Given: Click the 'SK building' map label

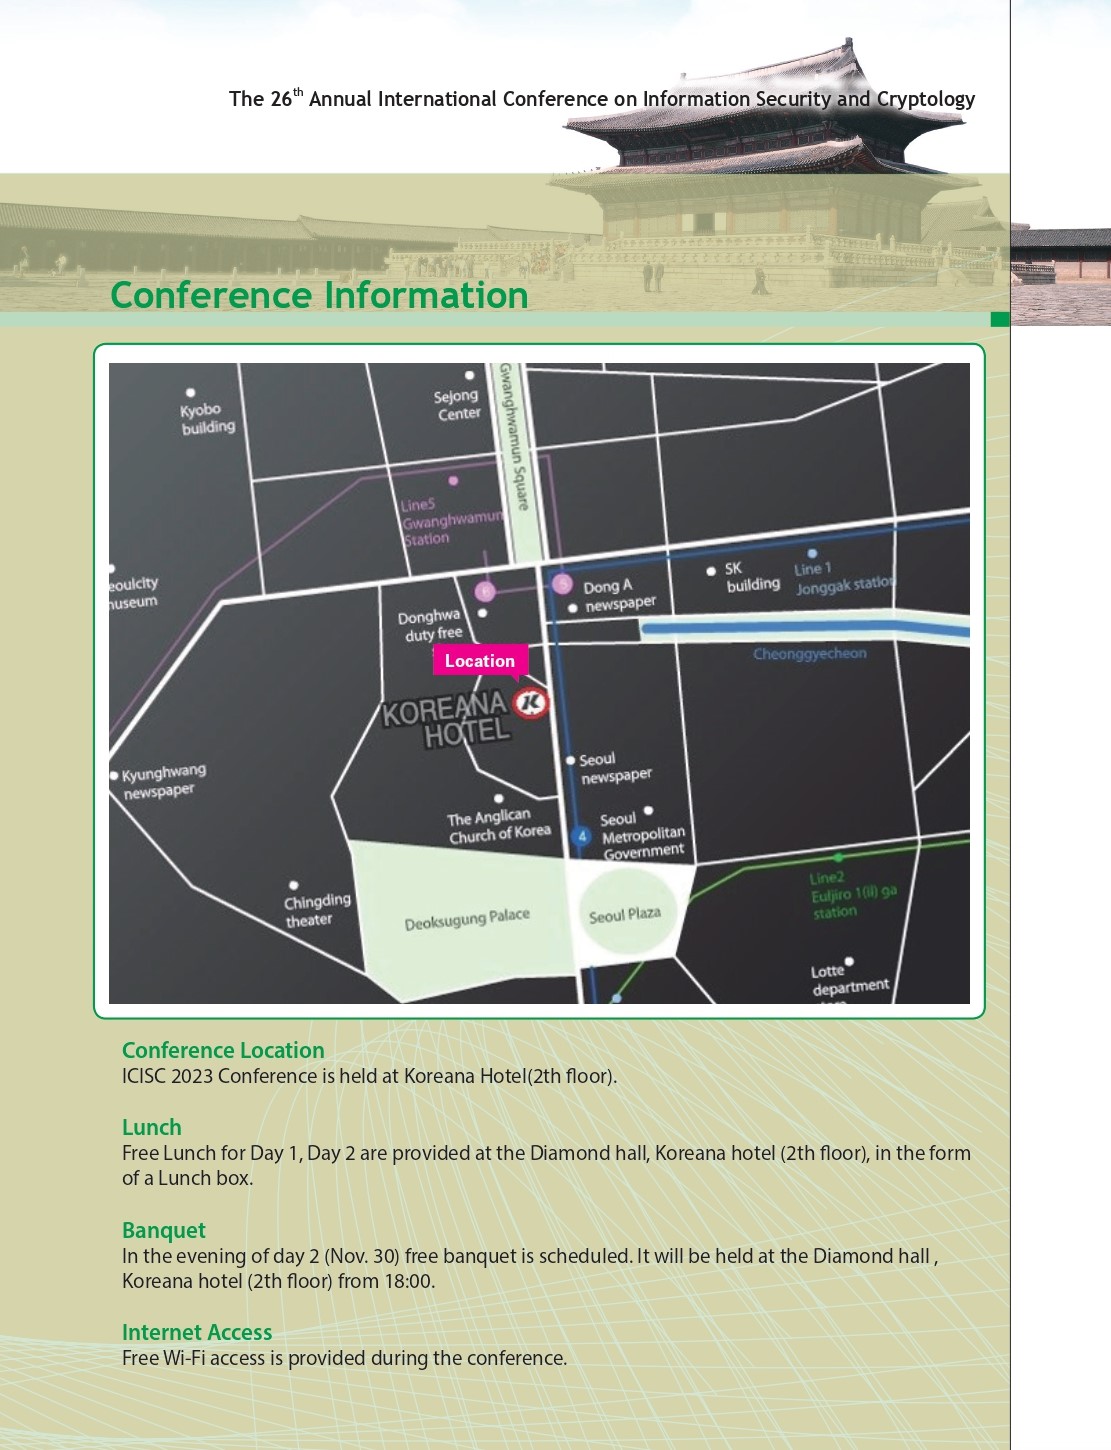Looking at the screenshot, I should (752, 576).
